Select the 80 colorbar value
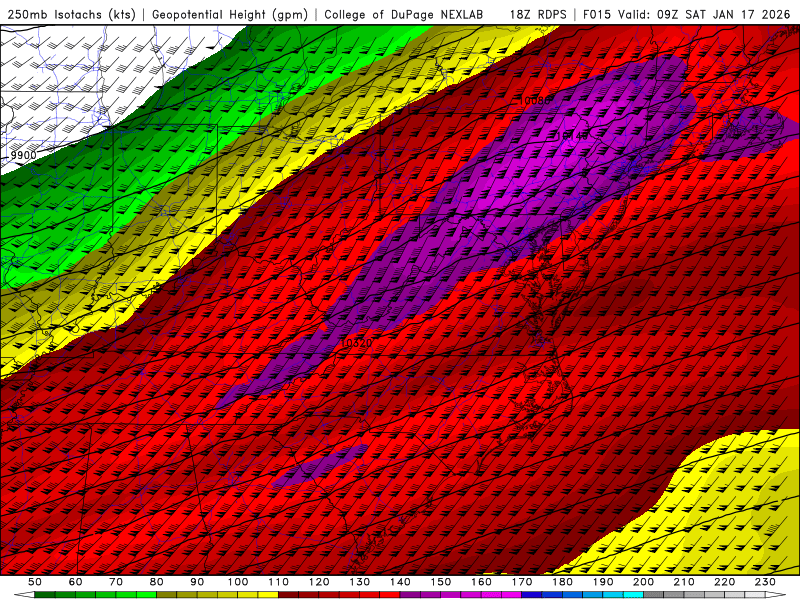Image resolution: width=800 pixels, height=600 pixels. tap(157, 582)
